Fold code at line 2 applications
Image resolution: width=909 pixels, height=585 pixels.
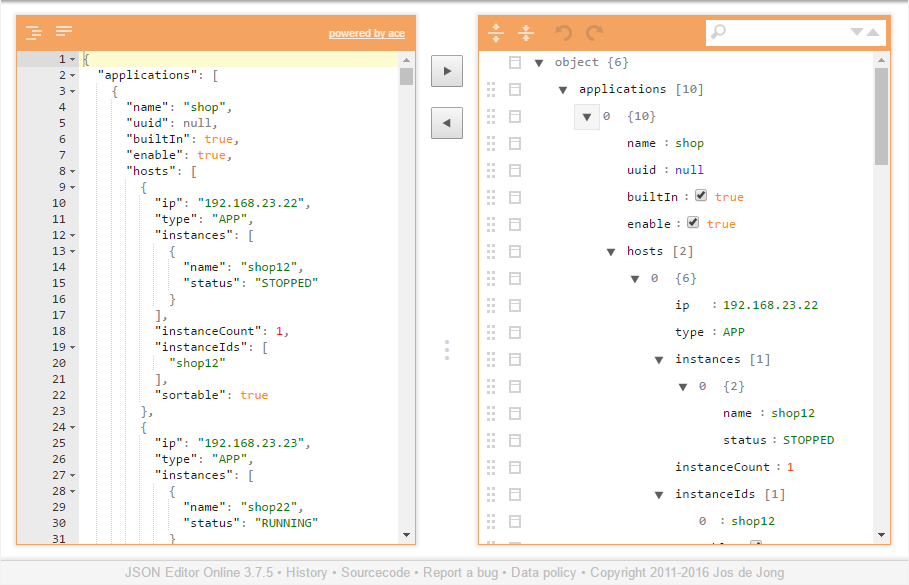click(x=72, y=75)
